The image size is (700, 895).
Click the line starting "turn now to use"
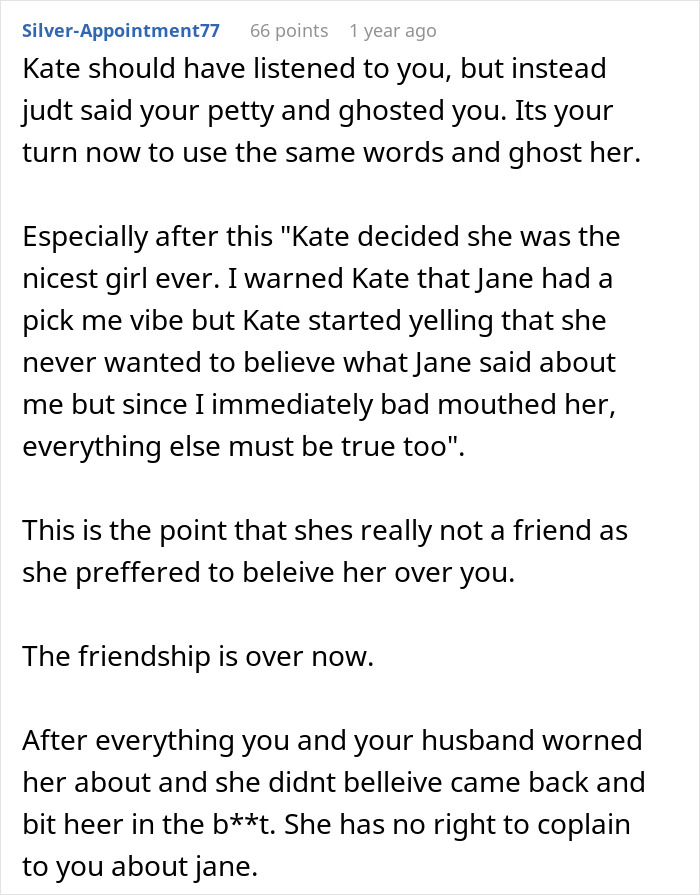[330, 156]
